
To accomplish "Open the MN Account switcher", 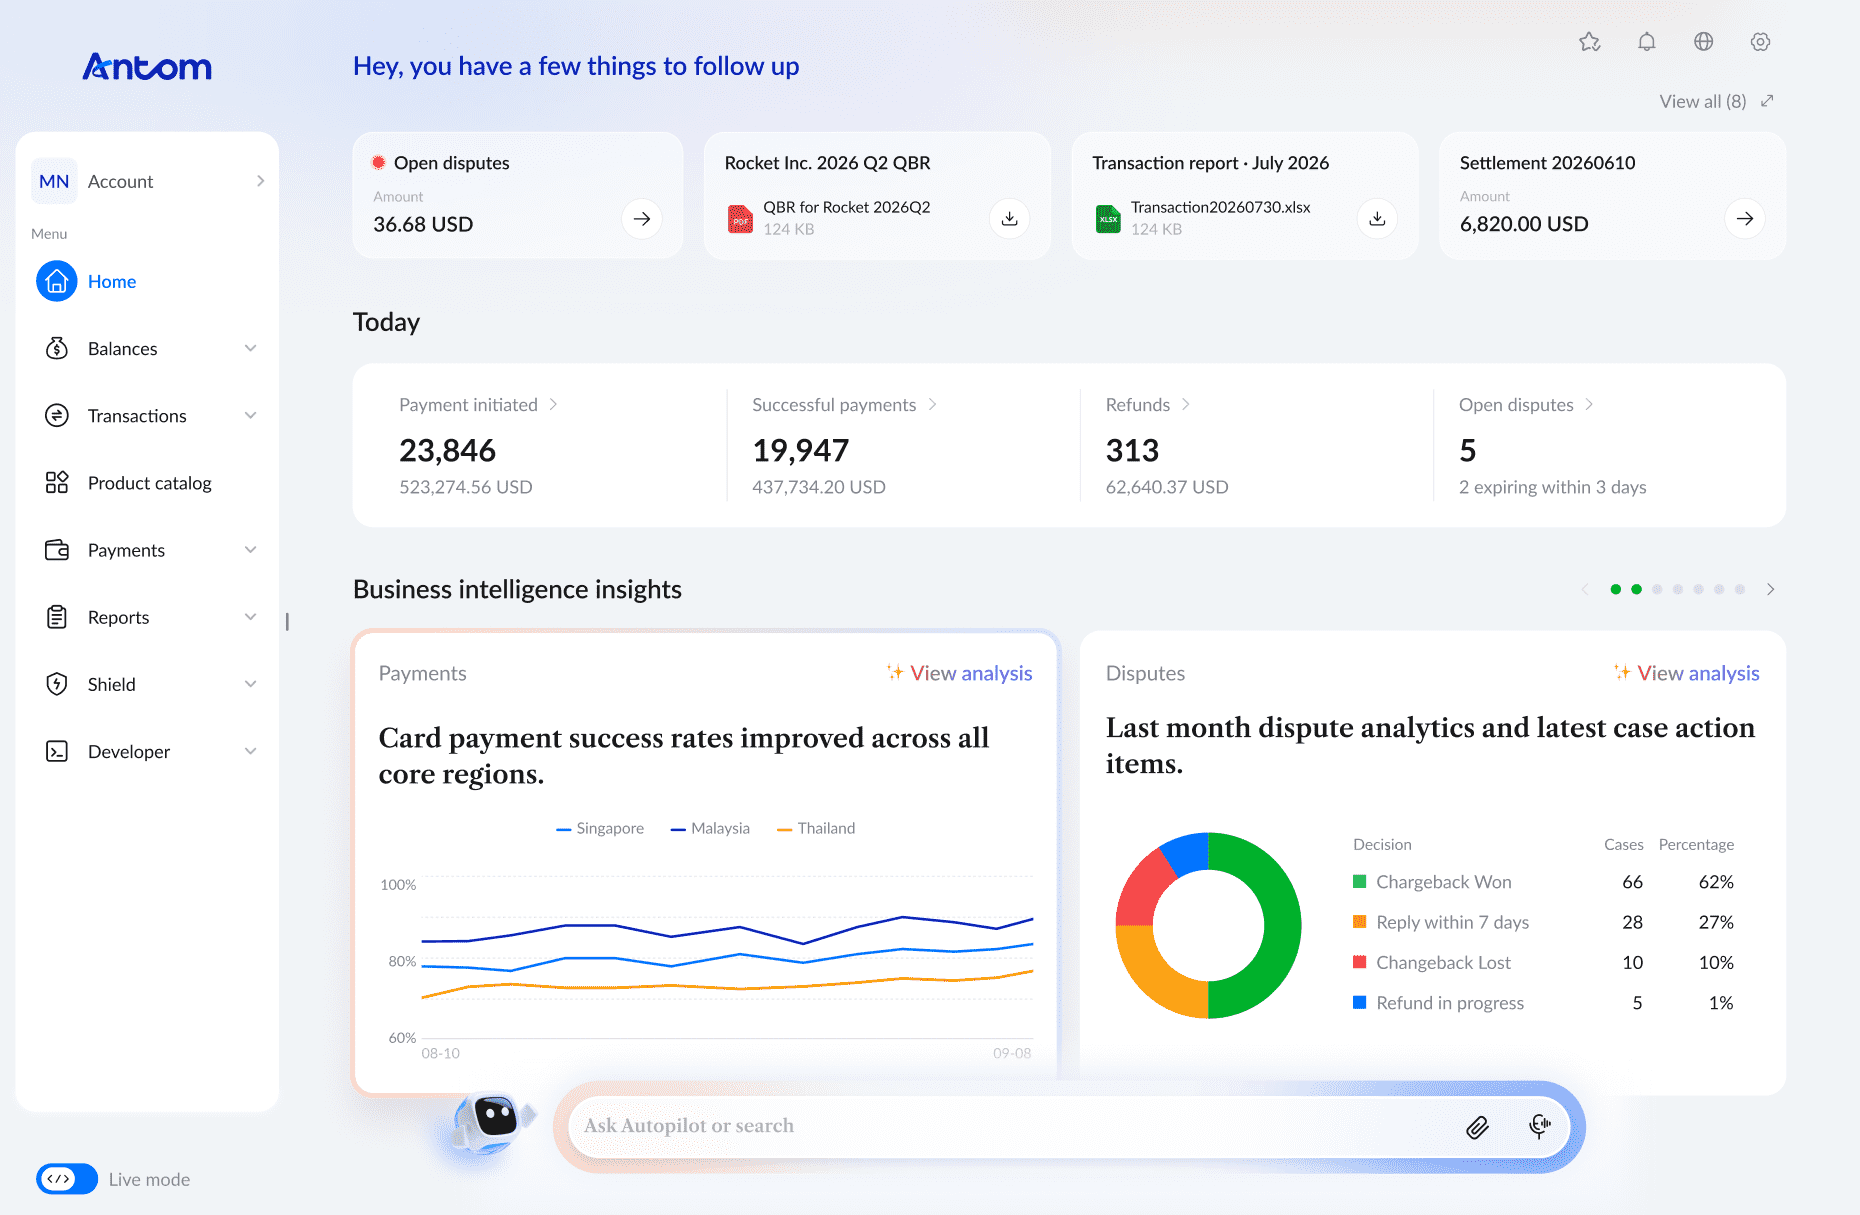I will 148,181.
